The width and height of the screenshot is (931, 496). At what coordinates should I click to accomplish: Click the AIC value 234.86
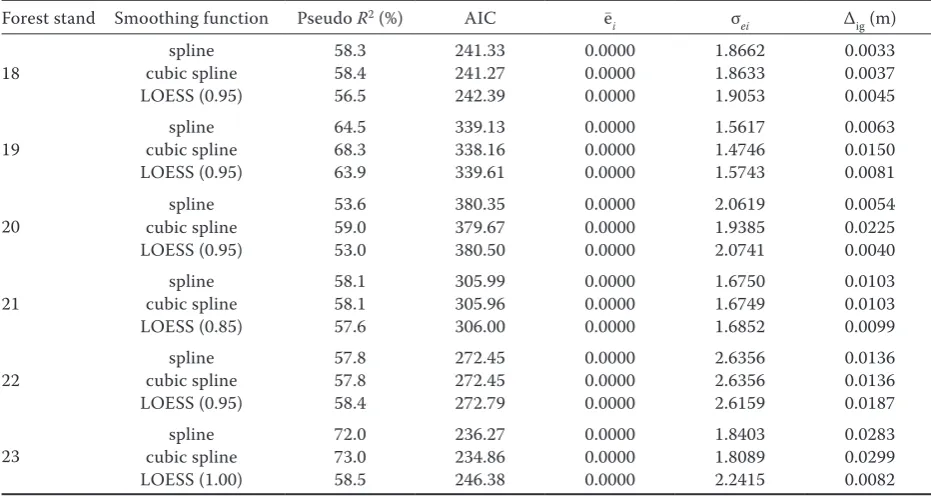pos(480,457)
